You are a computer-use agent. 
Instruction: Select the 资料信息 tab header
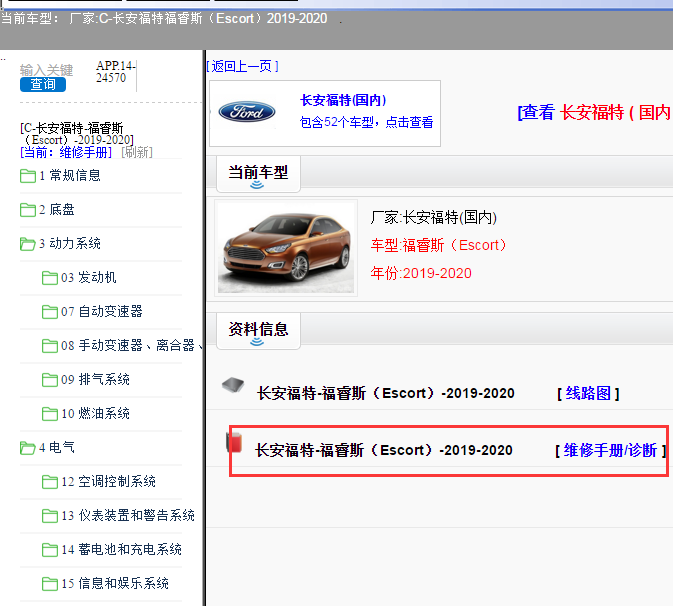[258, 330]
